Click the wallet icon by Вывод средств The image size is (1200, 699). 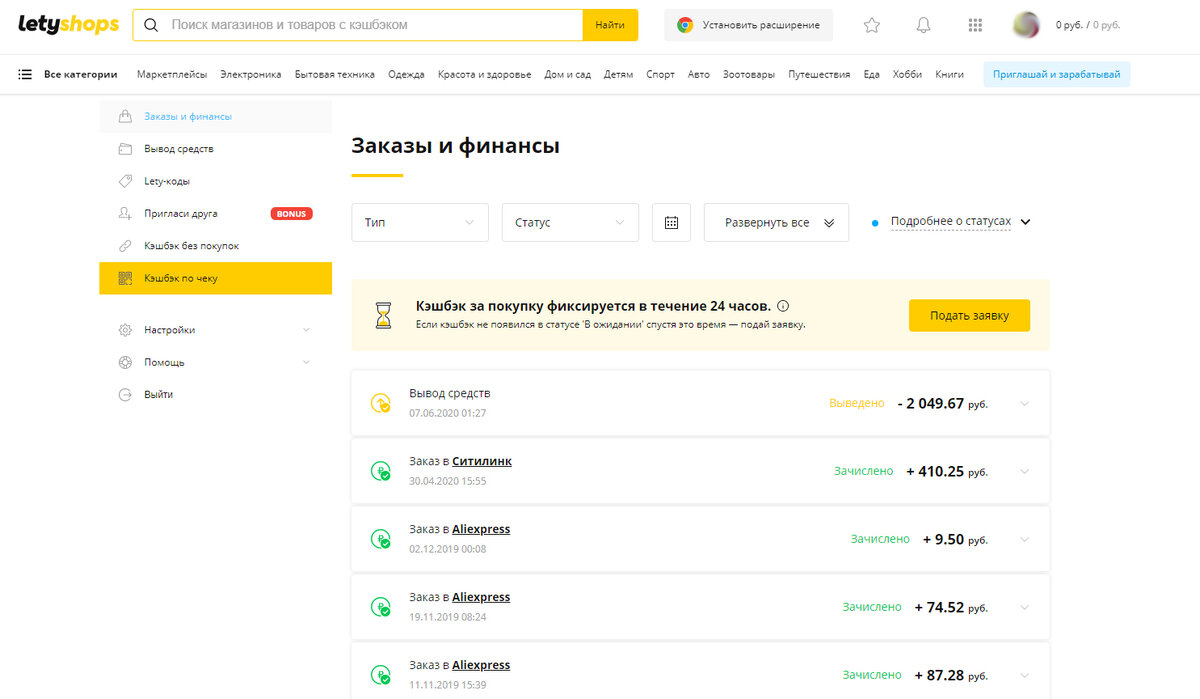click(x=125, y=149)
